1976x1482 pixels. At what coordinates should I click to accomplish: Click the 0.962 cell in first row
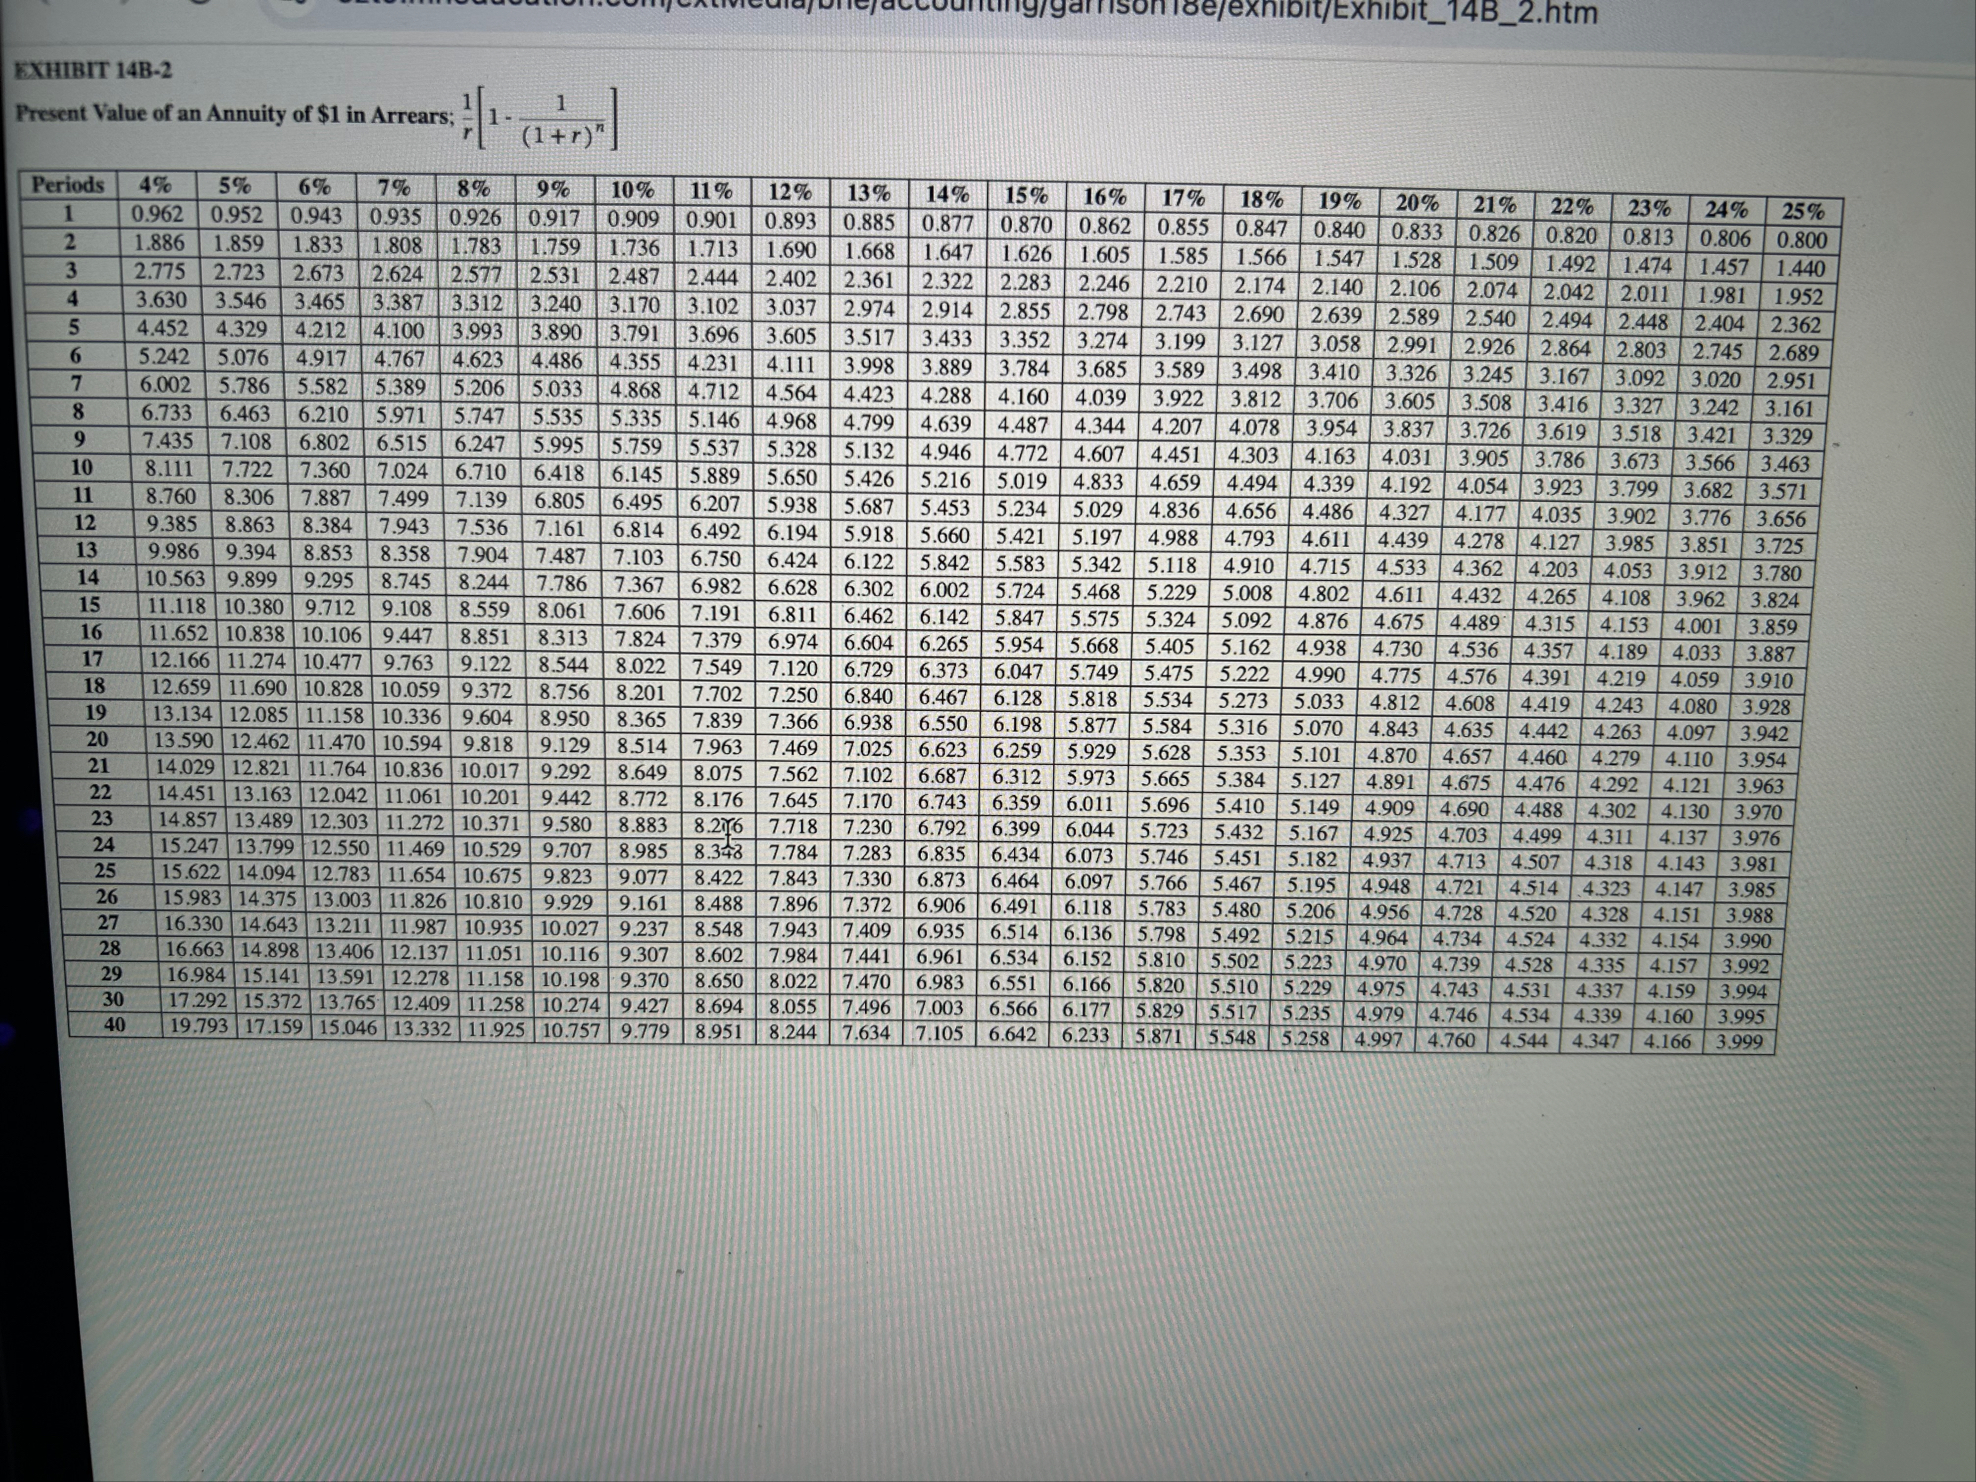(x=157, y=214)
